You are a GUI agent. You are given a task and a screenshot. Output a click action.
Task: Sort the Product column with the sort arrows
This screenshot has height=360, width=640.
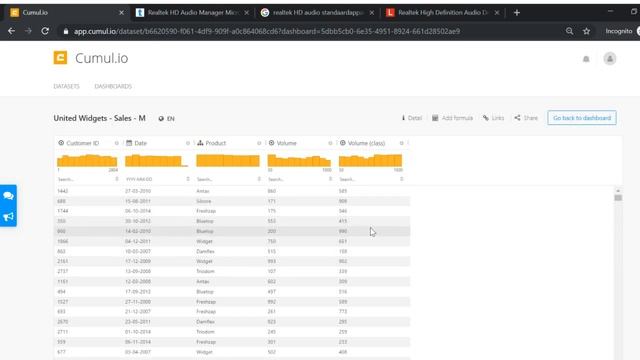tap(259, 179)
